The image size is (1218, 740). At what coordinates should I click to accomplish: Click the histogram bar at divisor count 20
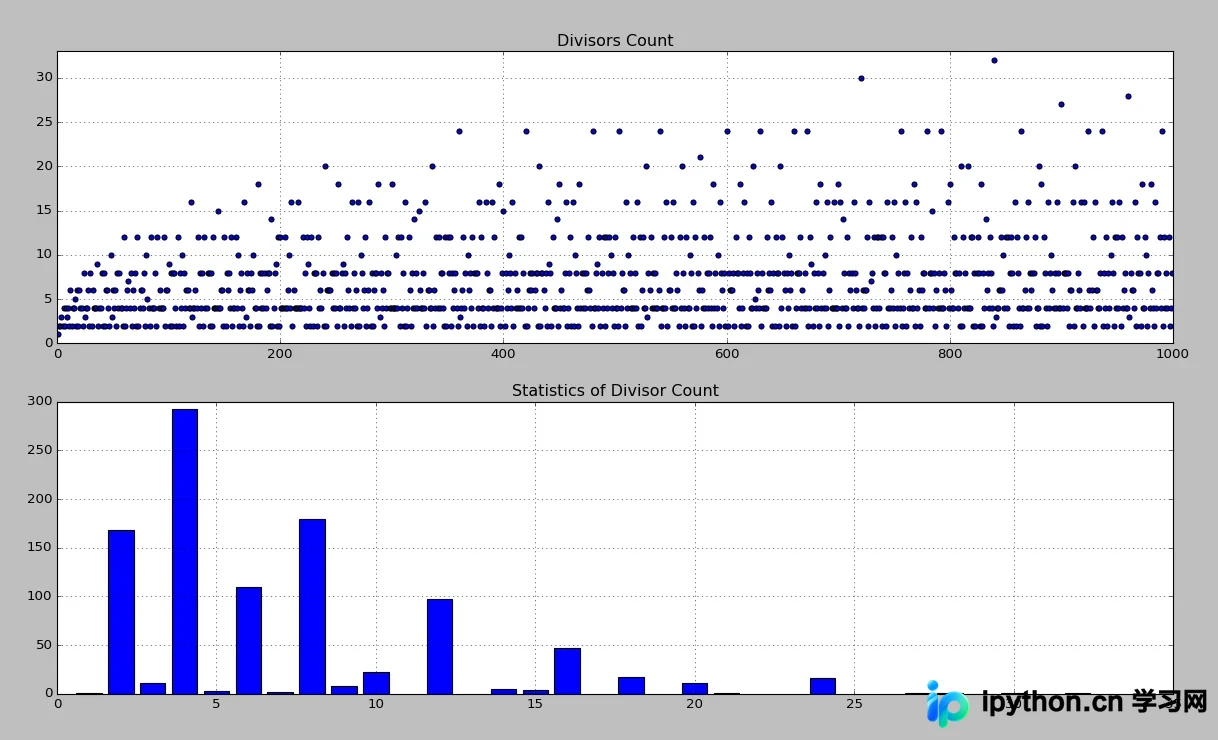pos(695,688)
